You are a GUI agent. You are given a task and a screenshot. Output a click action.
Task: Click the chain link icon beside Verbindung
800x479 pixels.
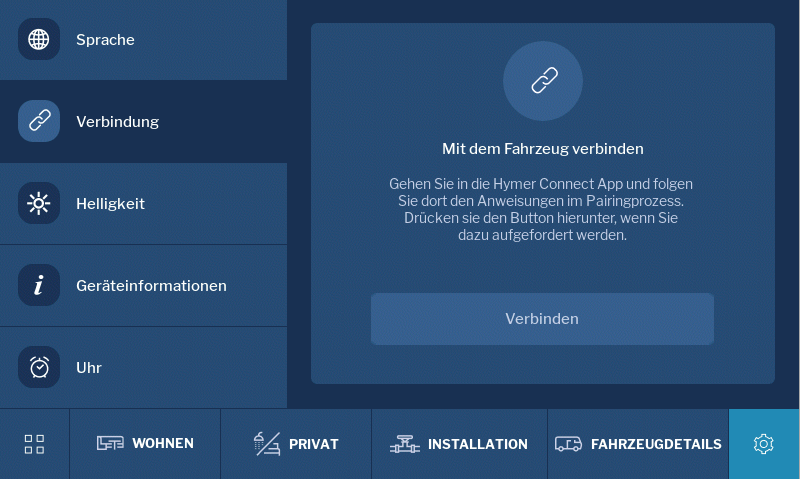pyautogui.click(x=39, y=122)
